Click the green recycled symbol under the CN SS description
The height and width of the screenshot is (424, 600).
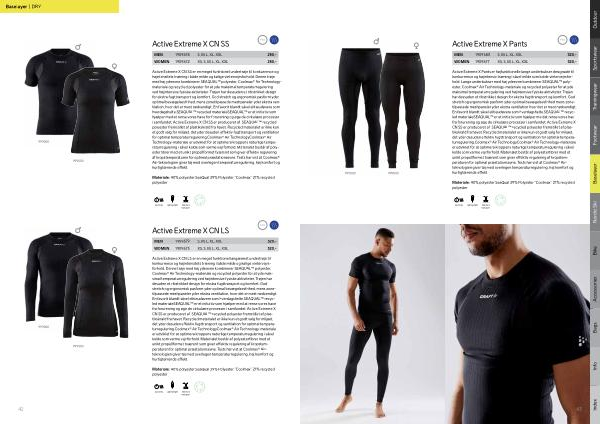pyautogui.click(x=200, y=200)
